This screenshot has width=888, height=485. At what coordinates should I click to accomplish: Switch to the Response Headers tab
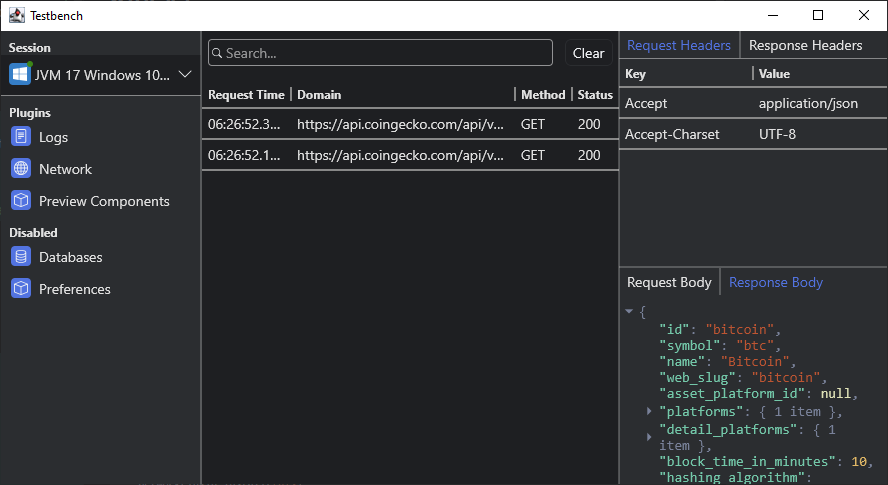[x=805, y=45]
